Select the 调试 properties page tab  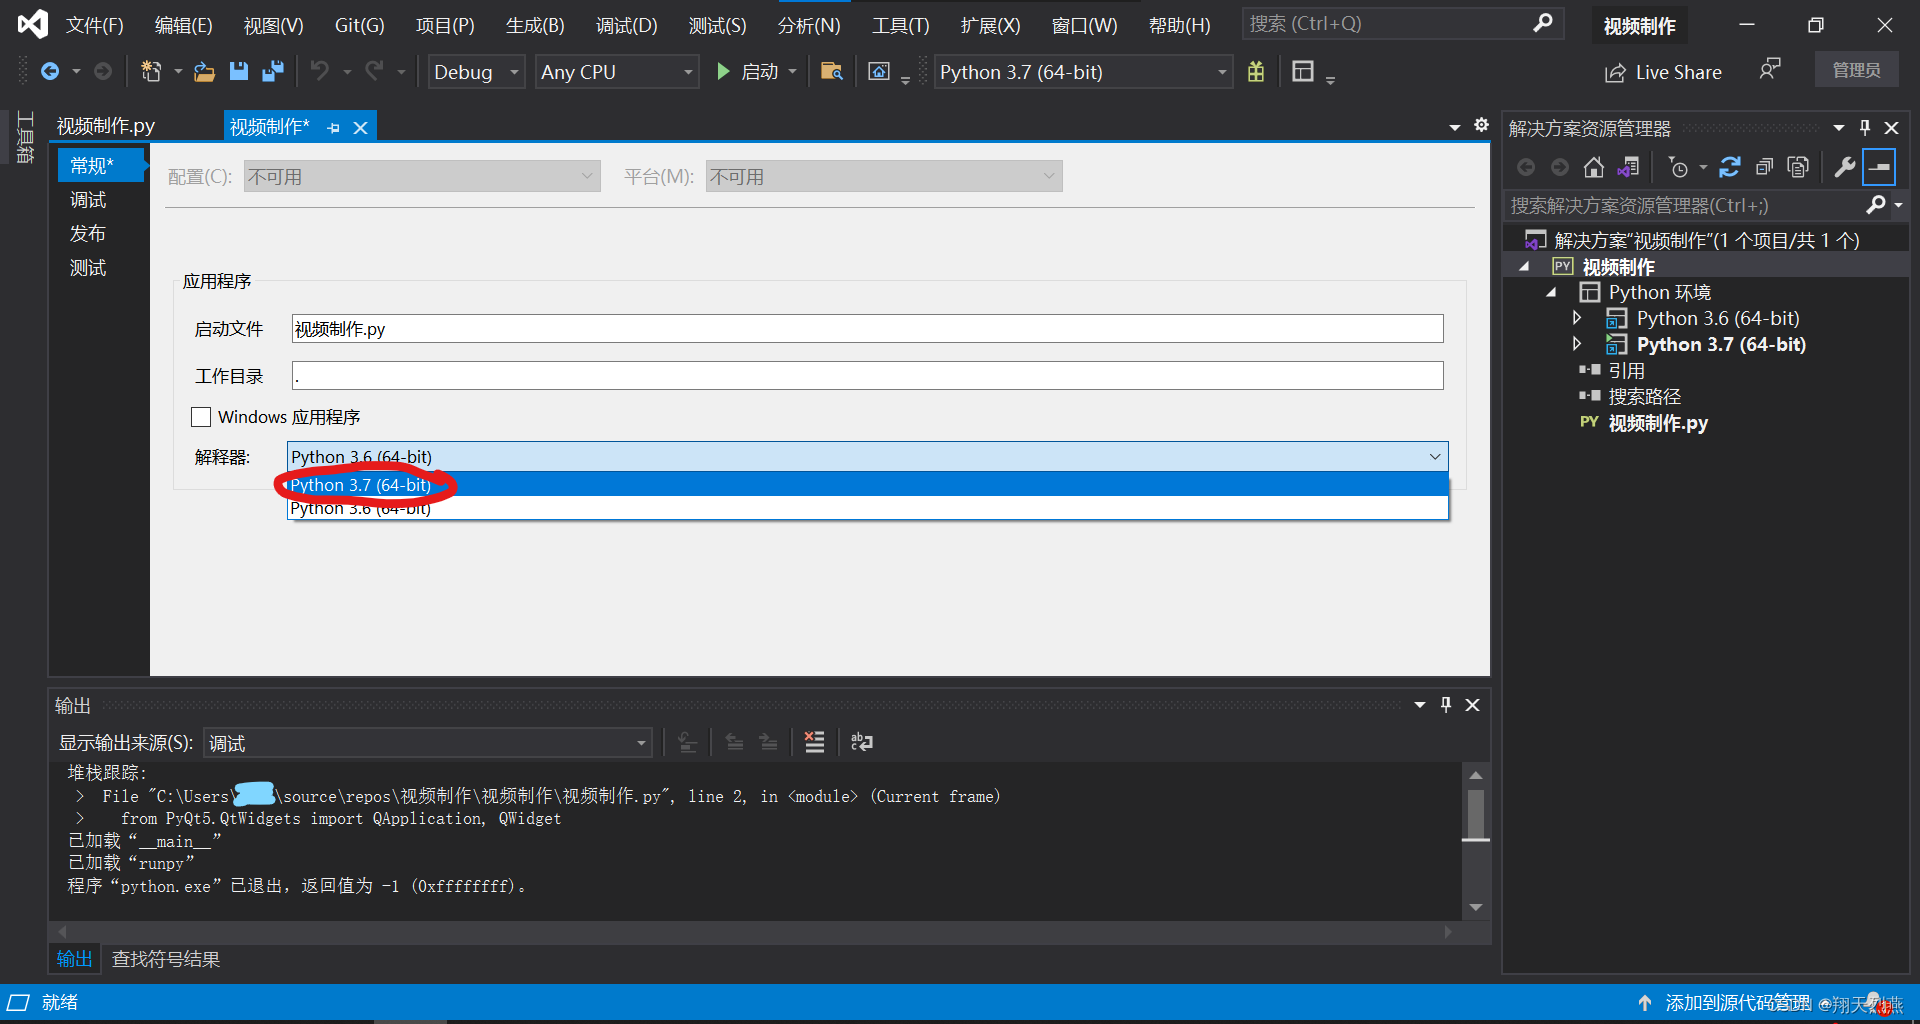coord(88,199)
